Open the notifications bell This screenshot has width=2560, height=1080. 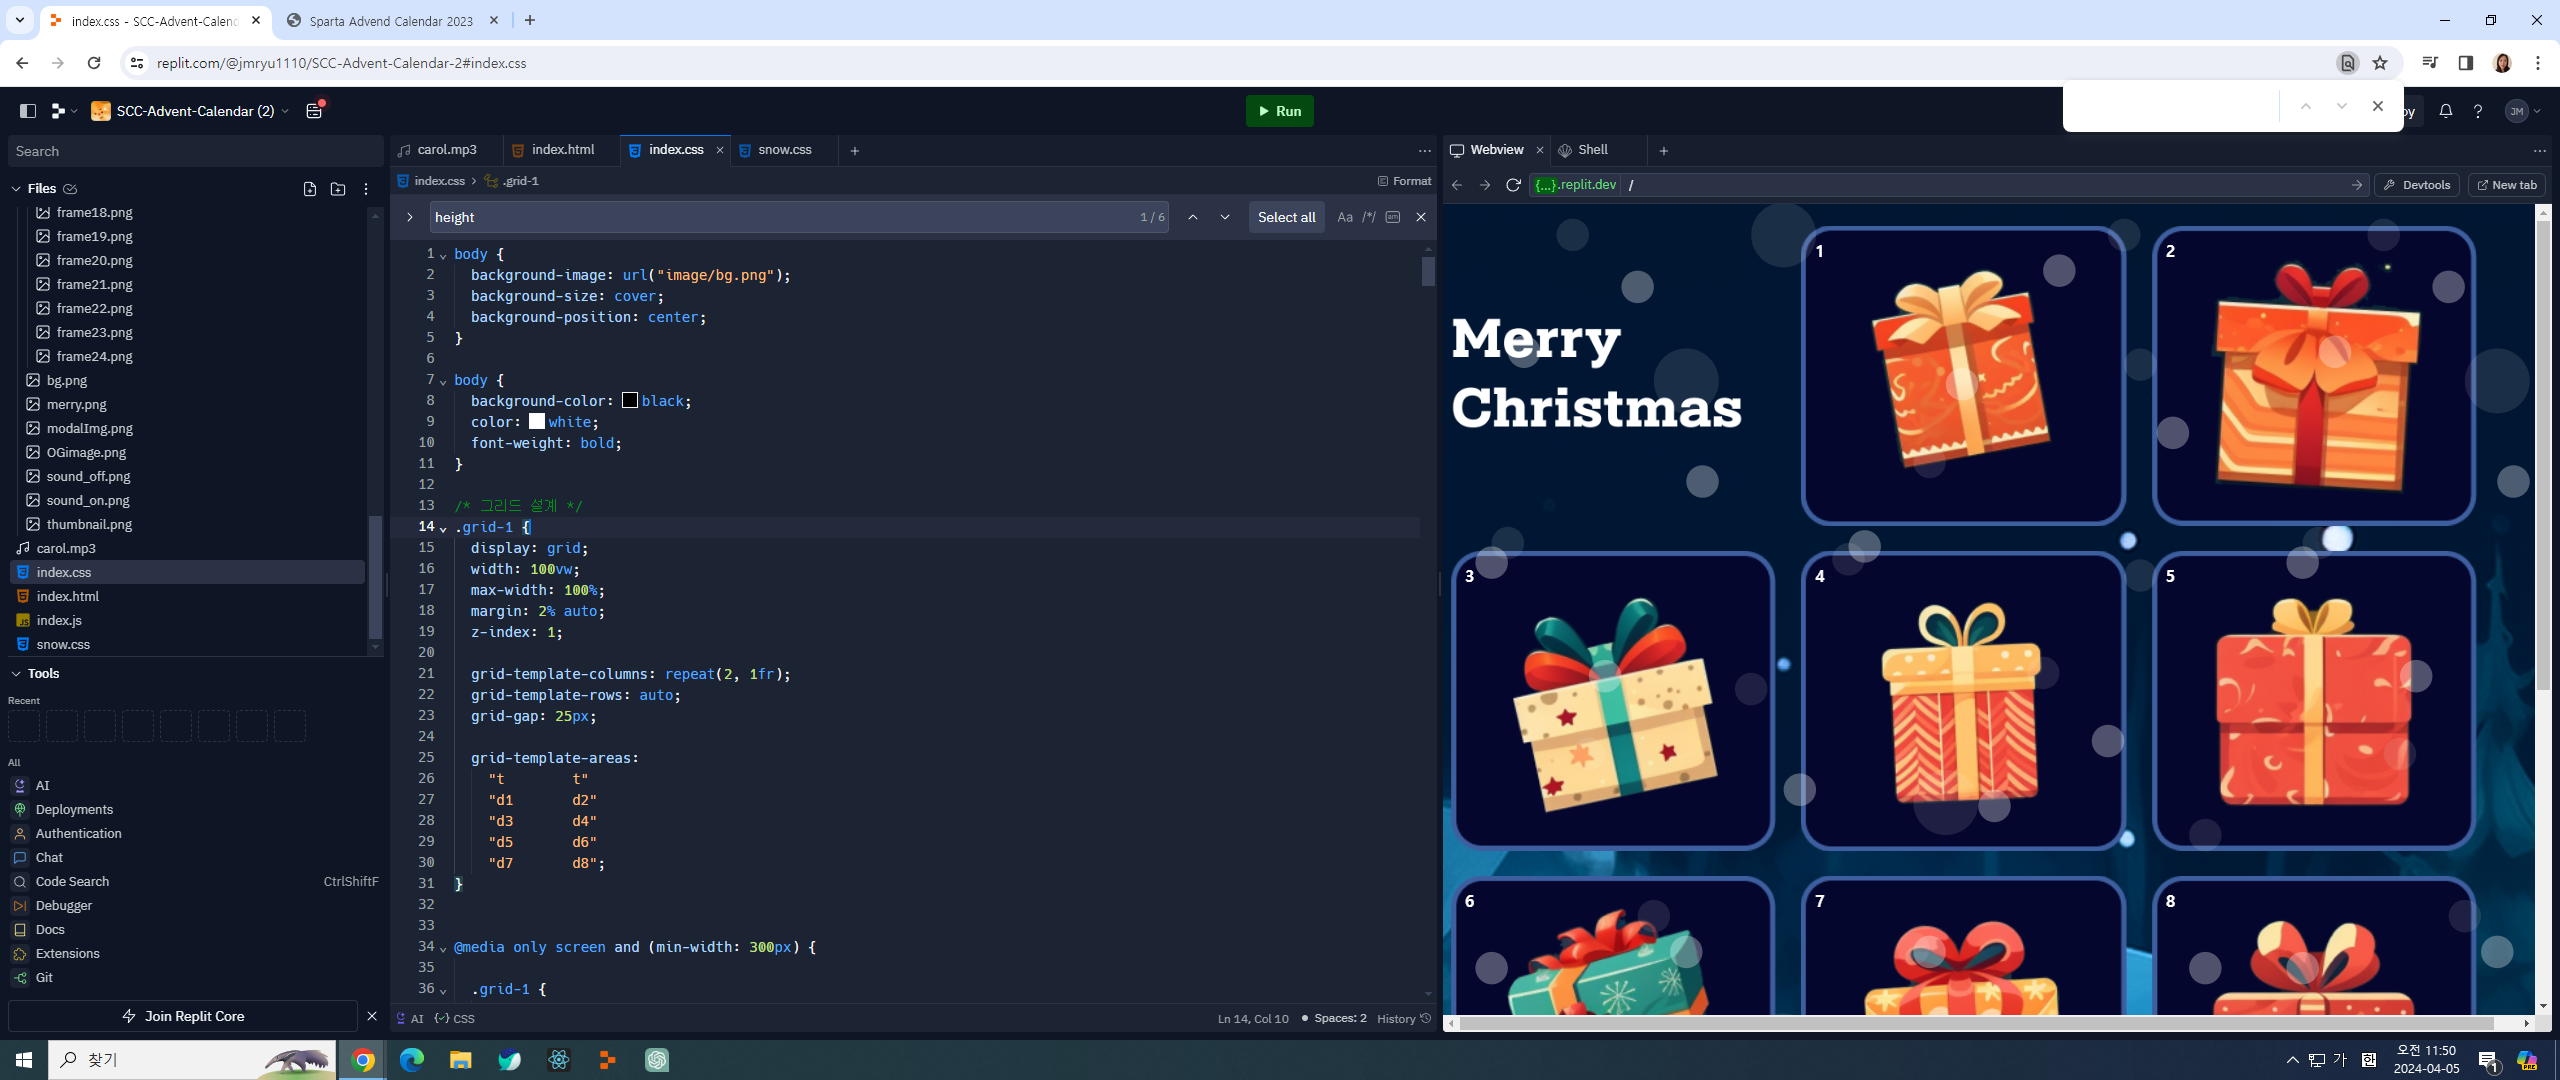click(x=2446, y=111)
